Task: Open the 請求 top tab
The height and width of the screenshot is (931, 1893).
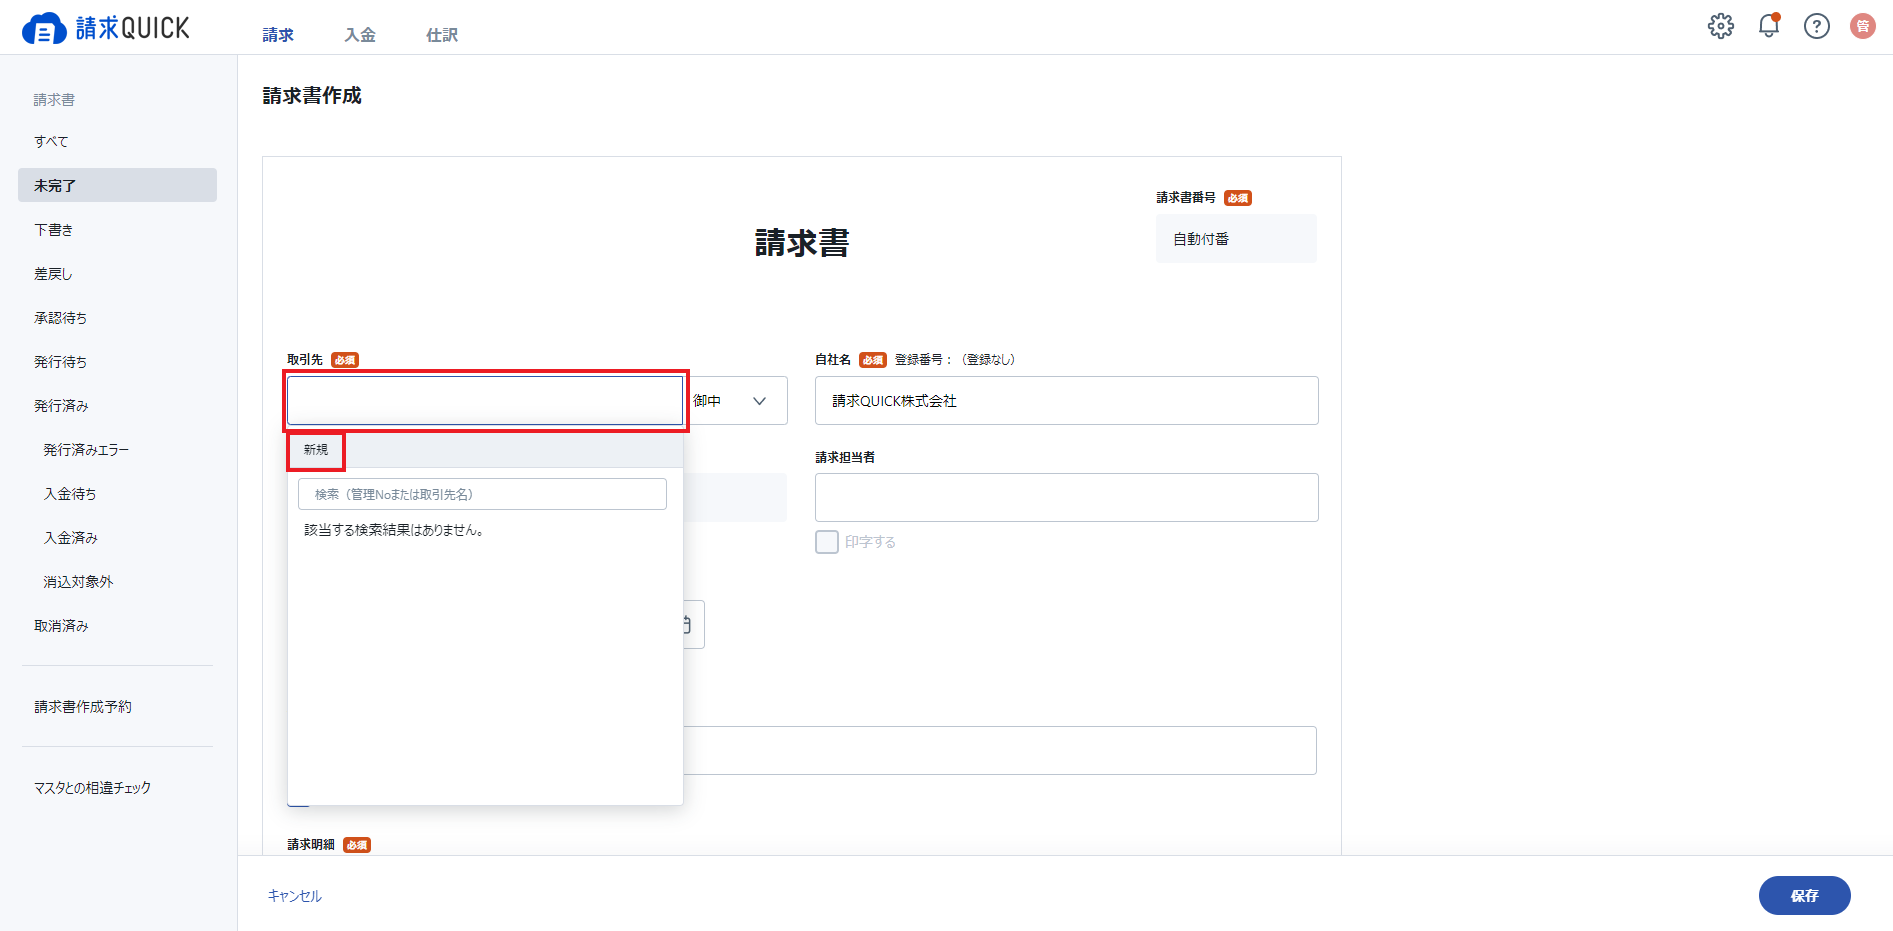Action: [x=278, y=35]
